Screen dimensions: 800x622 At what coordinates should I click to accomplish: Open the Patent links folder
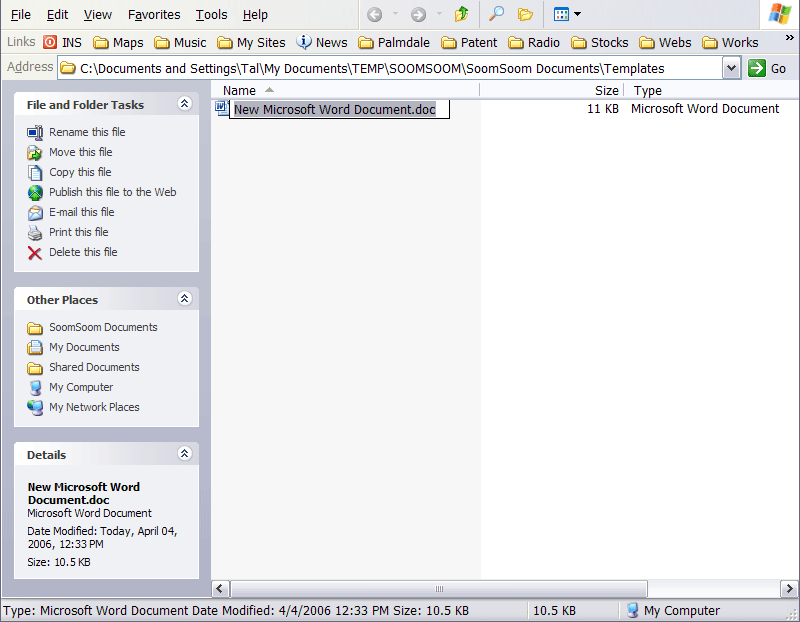click(469, 42)
